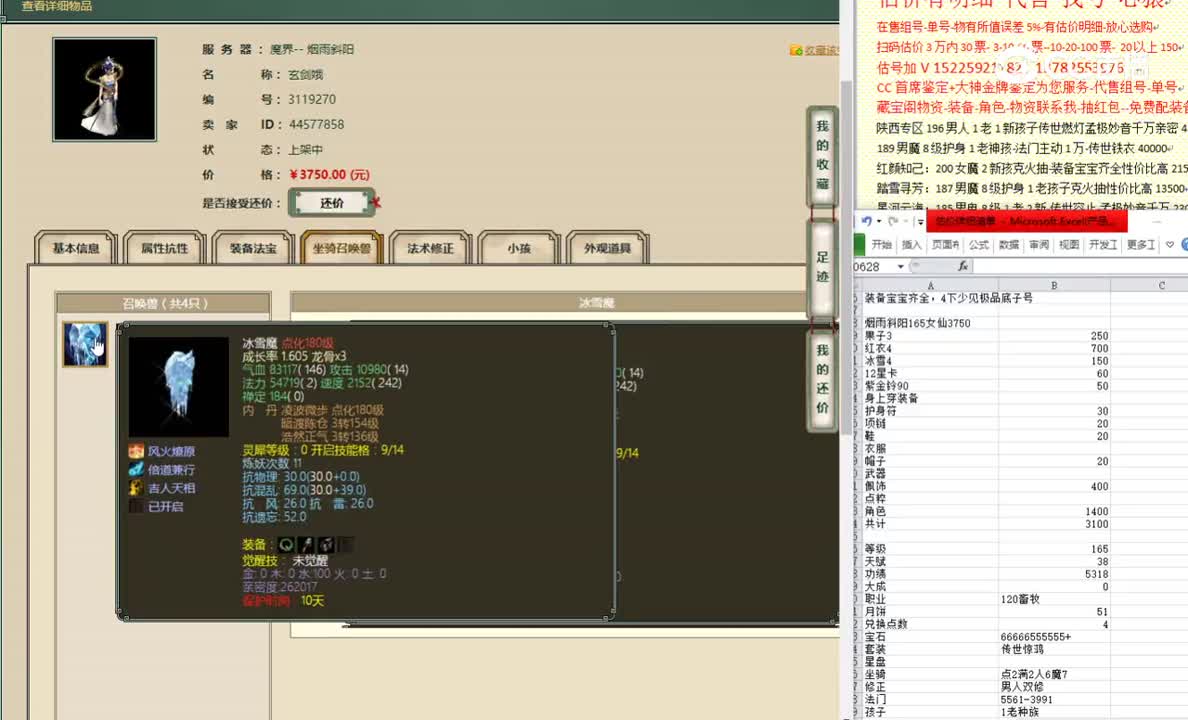This screenshot has width=1188, height=720.
Task: Click the Excel cell labeled 果子3
Action: tap(930, 336)
